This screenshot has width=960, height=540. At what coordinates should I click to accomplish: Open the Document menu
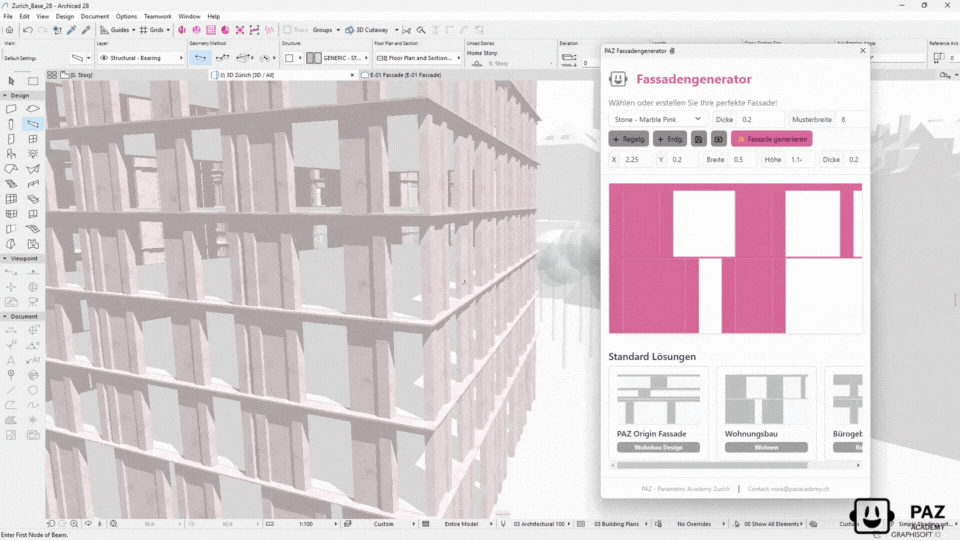pos(95,17)
